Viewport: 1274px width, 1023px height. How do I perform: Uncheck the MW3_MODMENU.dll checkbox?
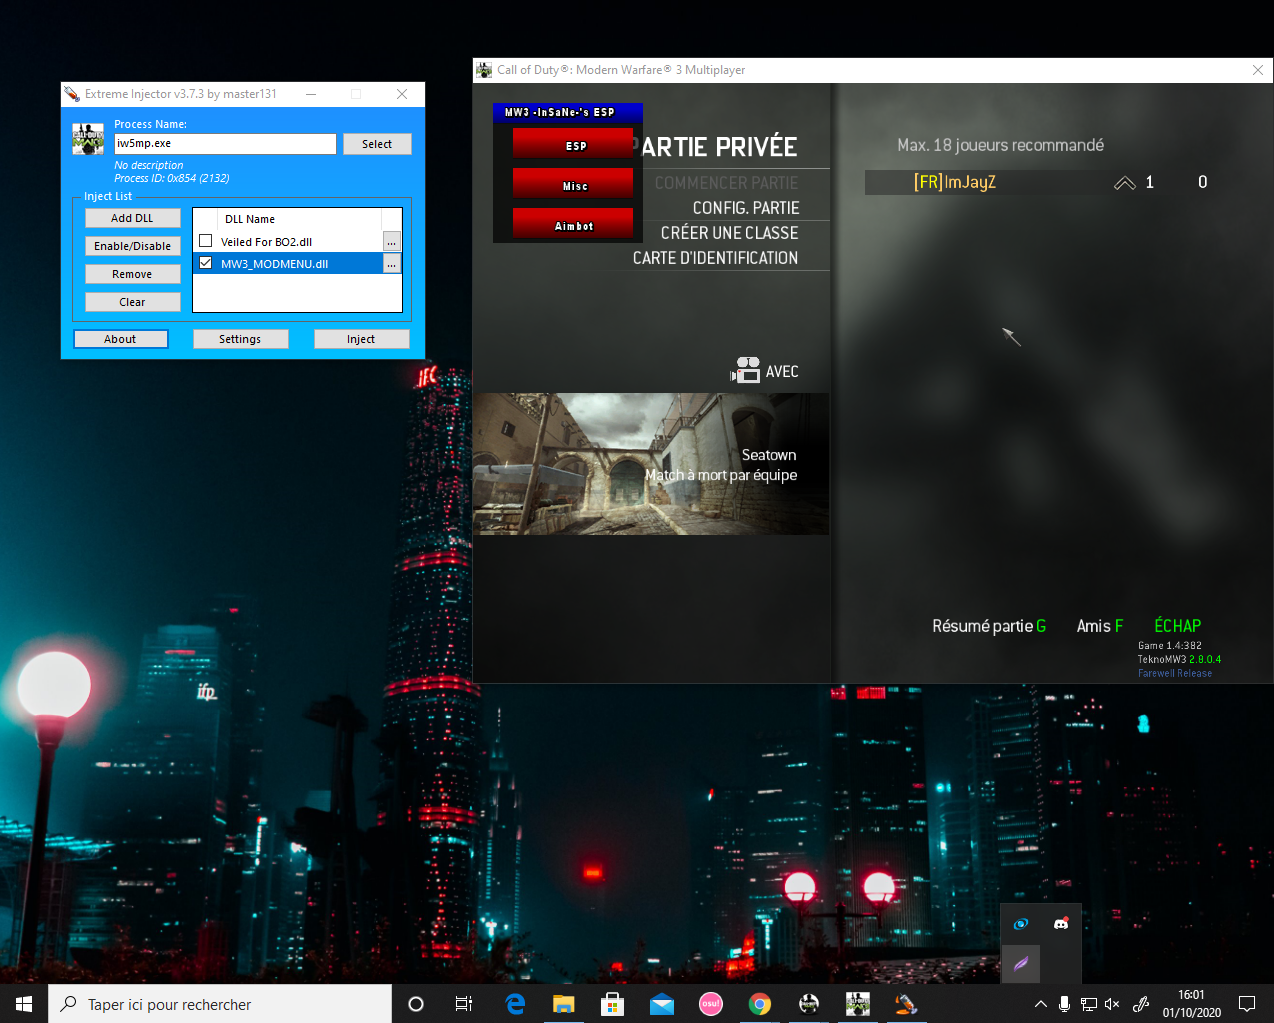pyautogui.click(x=206, y=263)
